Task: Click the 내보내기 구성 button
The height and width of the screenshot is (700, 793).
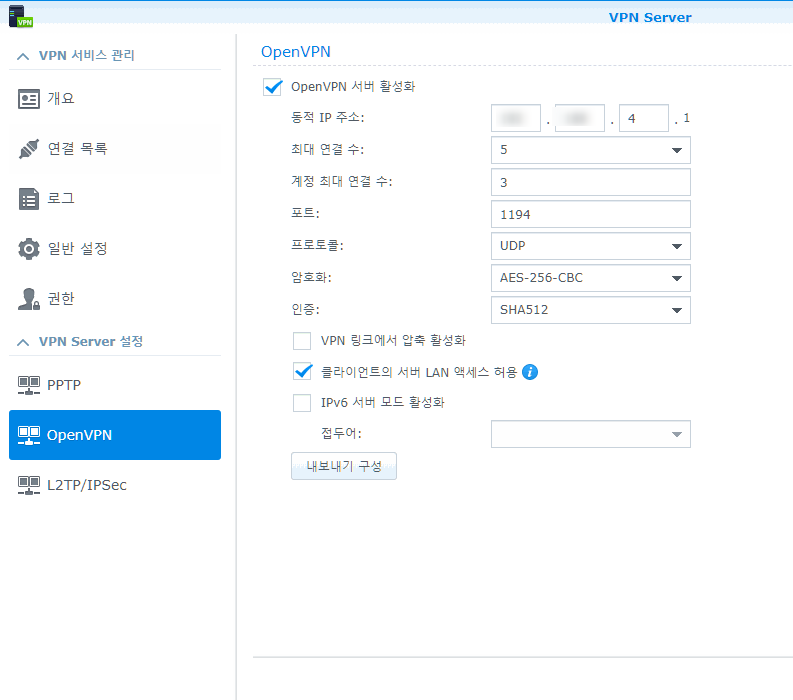Action: 344,466
